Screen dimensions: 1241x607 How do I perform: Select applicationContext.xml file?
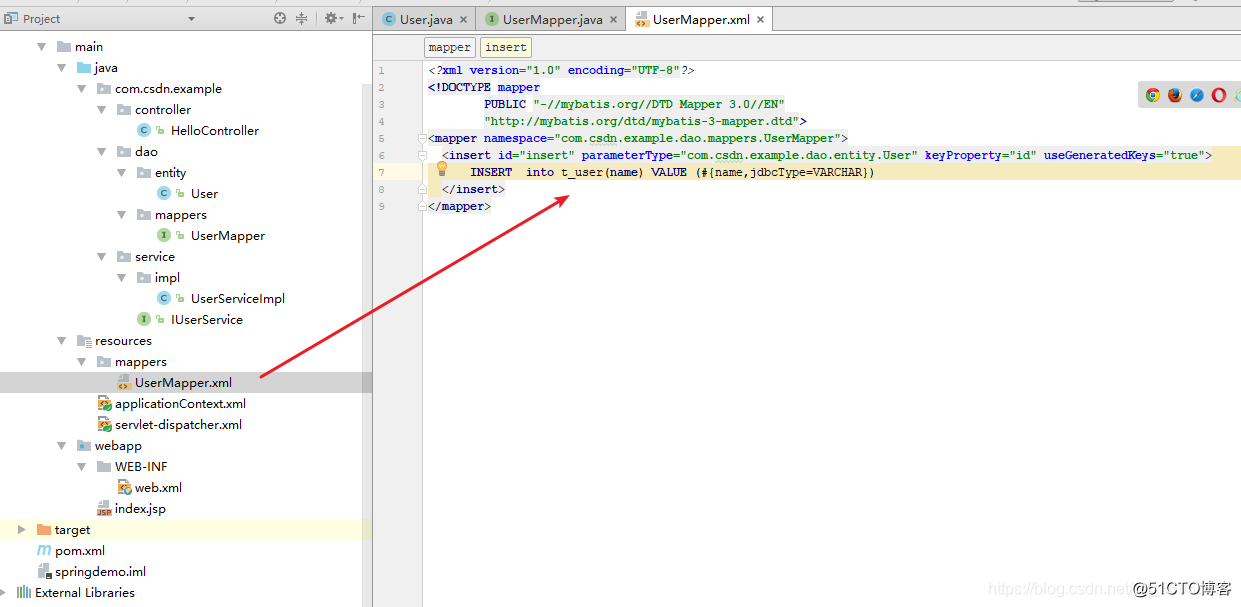(180, 404)
